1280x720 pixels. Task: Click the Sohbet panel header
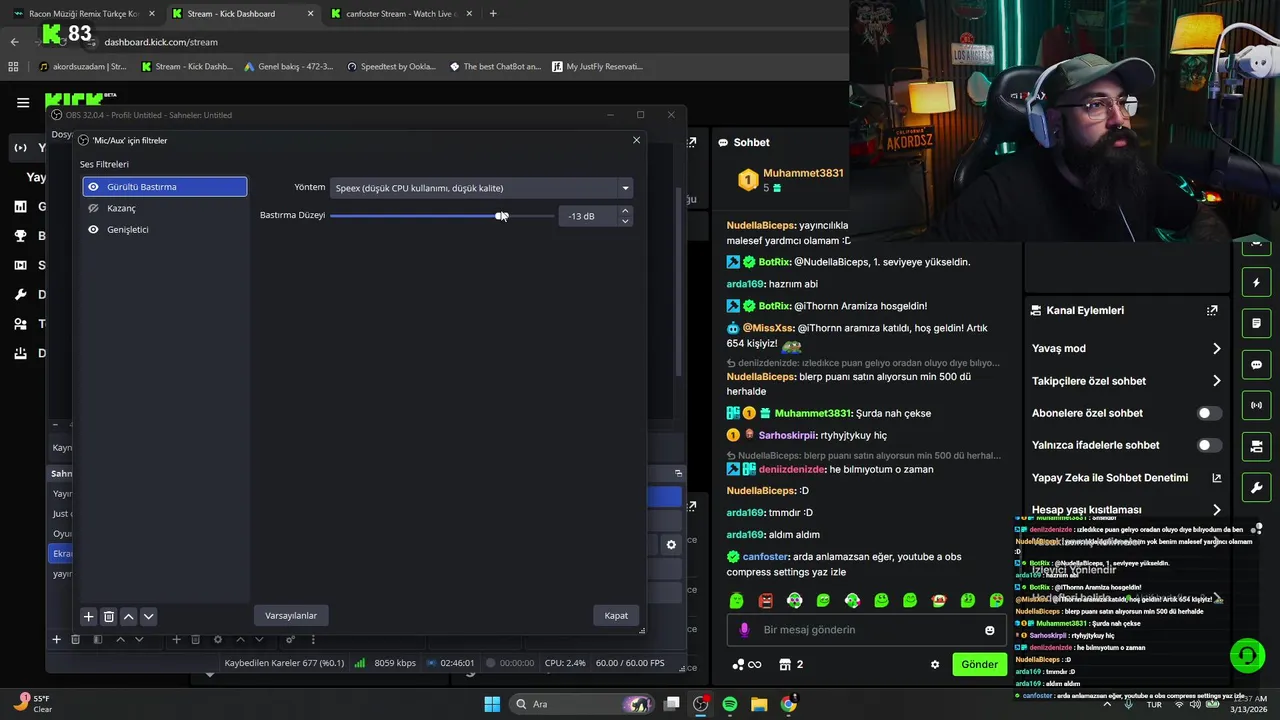tap(744, 142)
